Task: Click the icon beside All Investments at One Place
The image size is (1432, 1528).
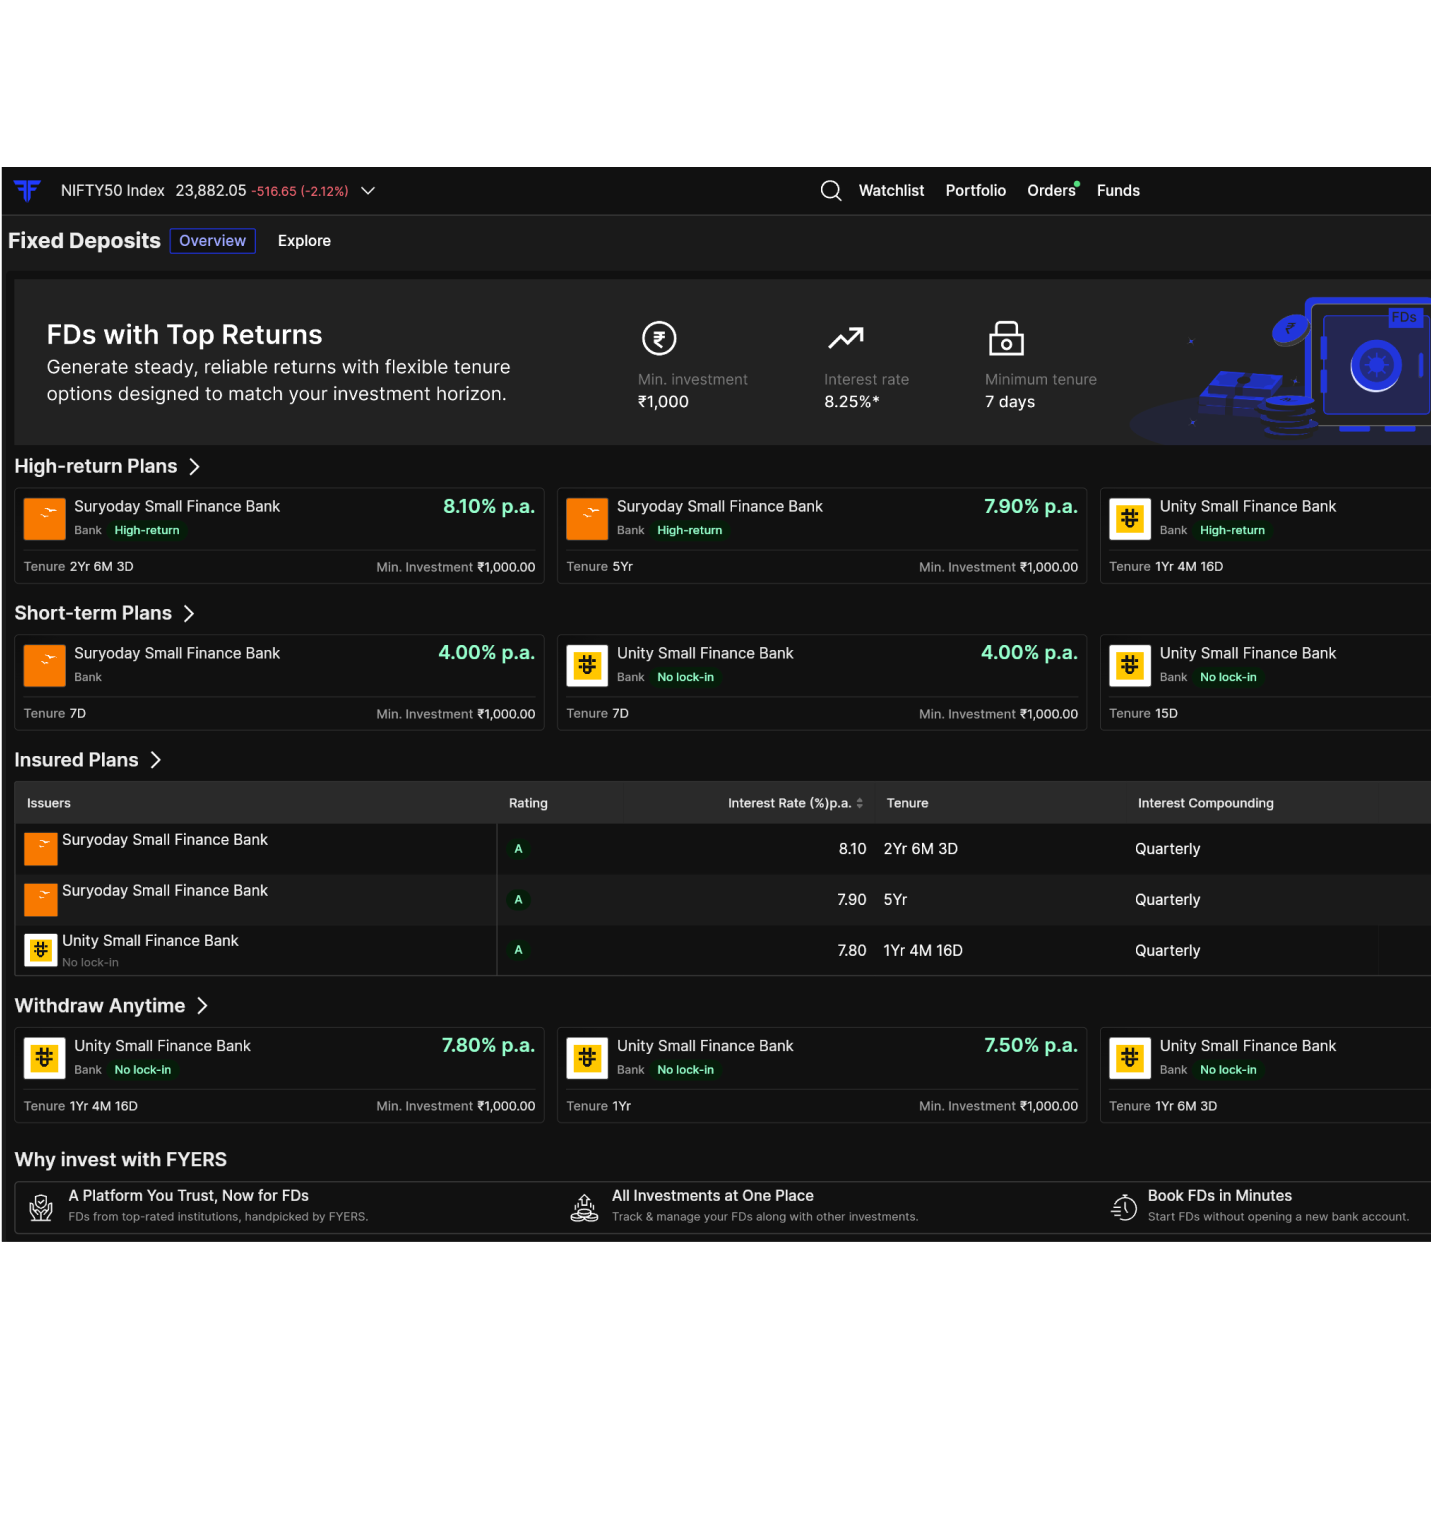Action: (584, 1207)
